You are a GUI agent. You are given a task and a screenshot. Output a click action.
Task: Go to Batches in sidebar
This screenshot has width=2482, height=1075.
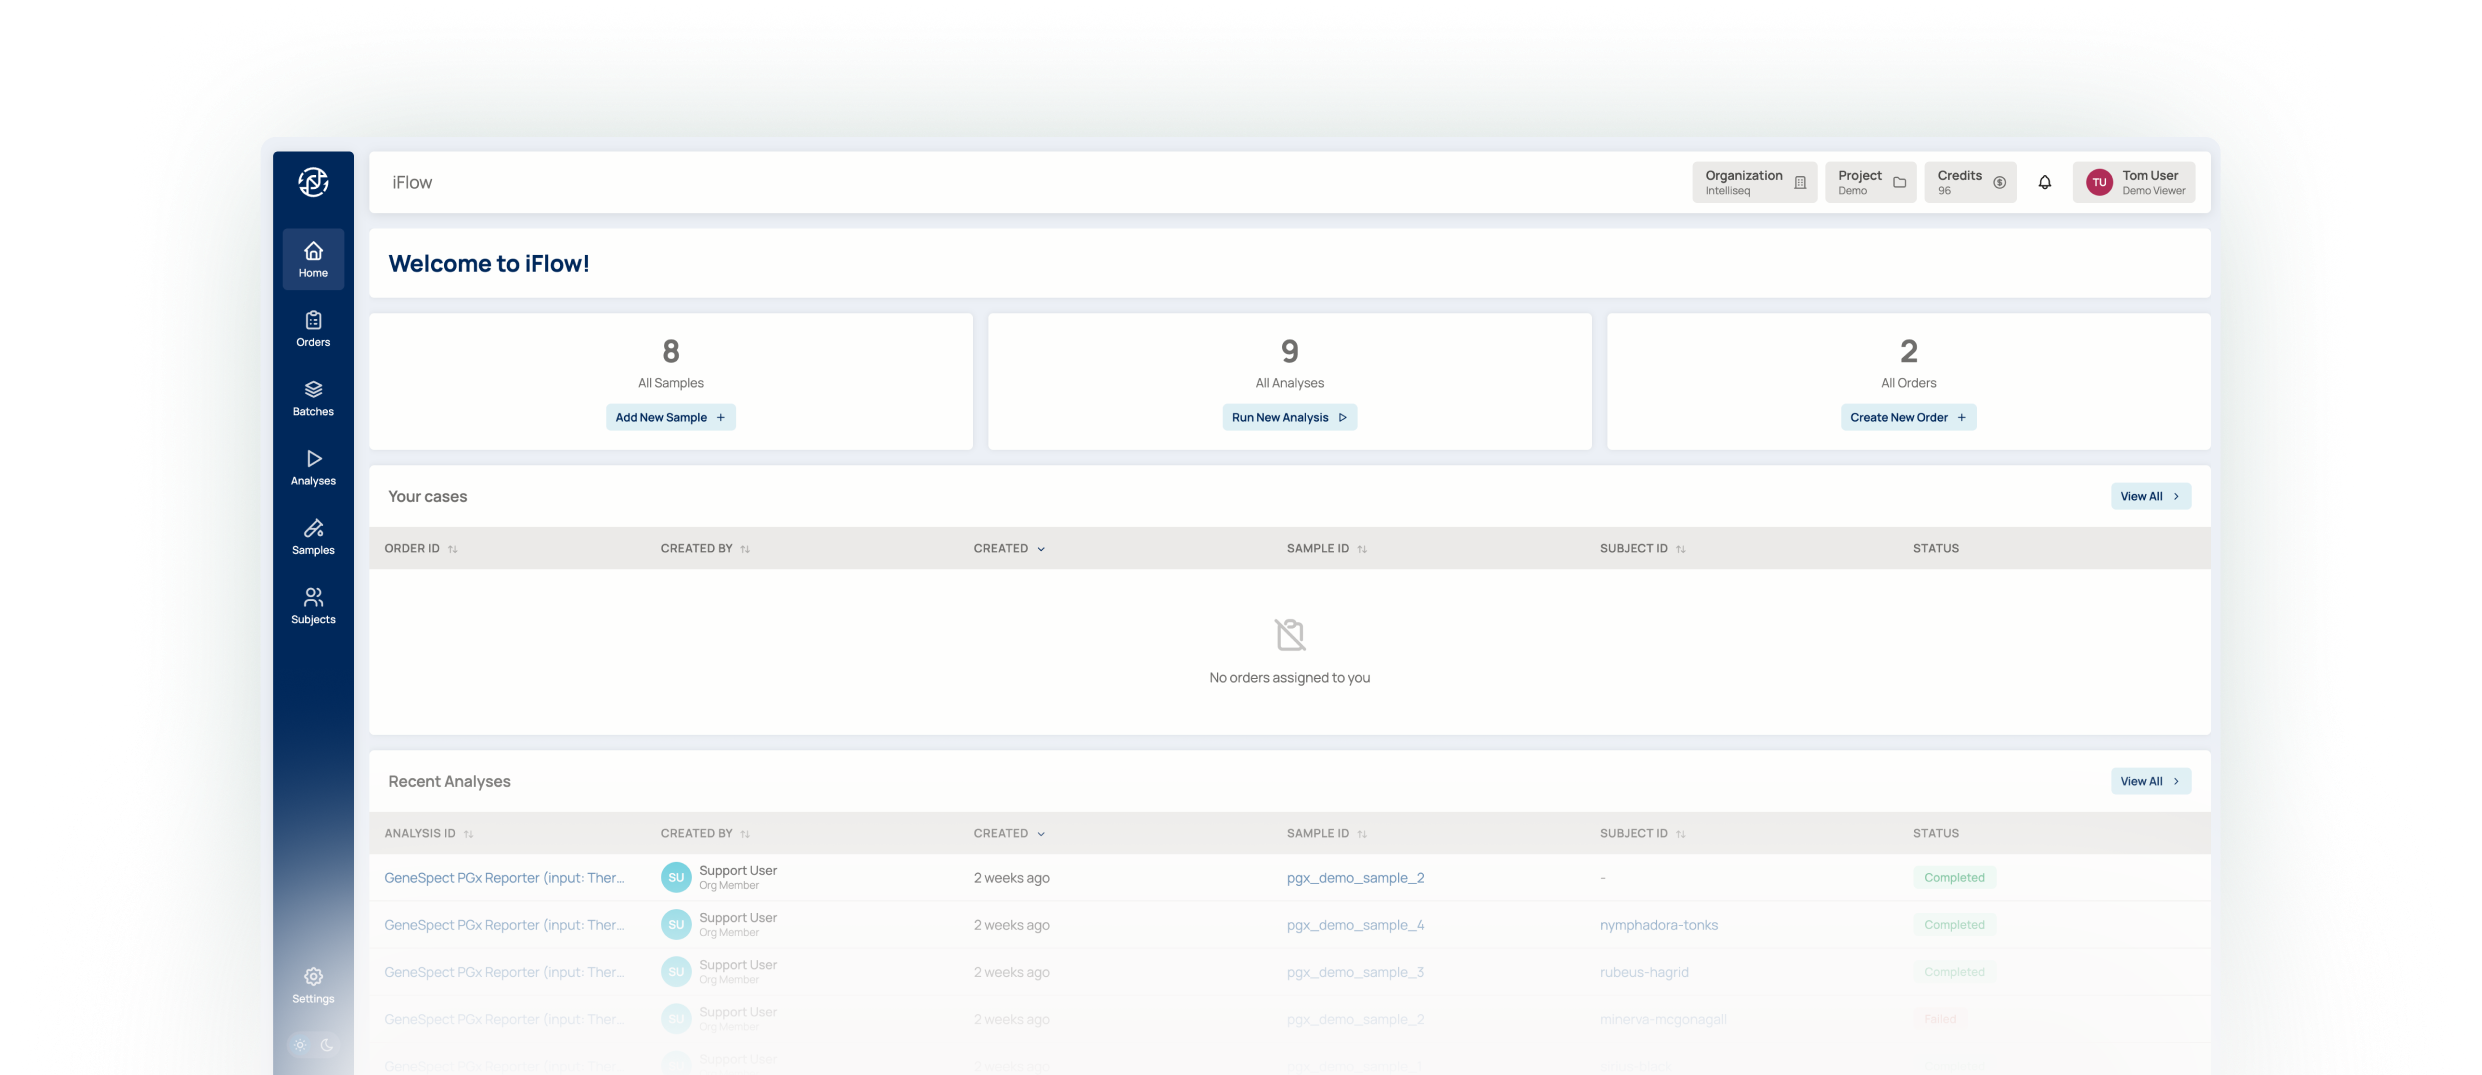click(x=313, y=398)
